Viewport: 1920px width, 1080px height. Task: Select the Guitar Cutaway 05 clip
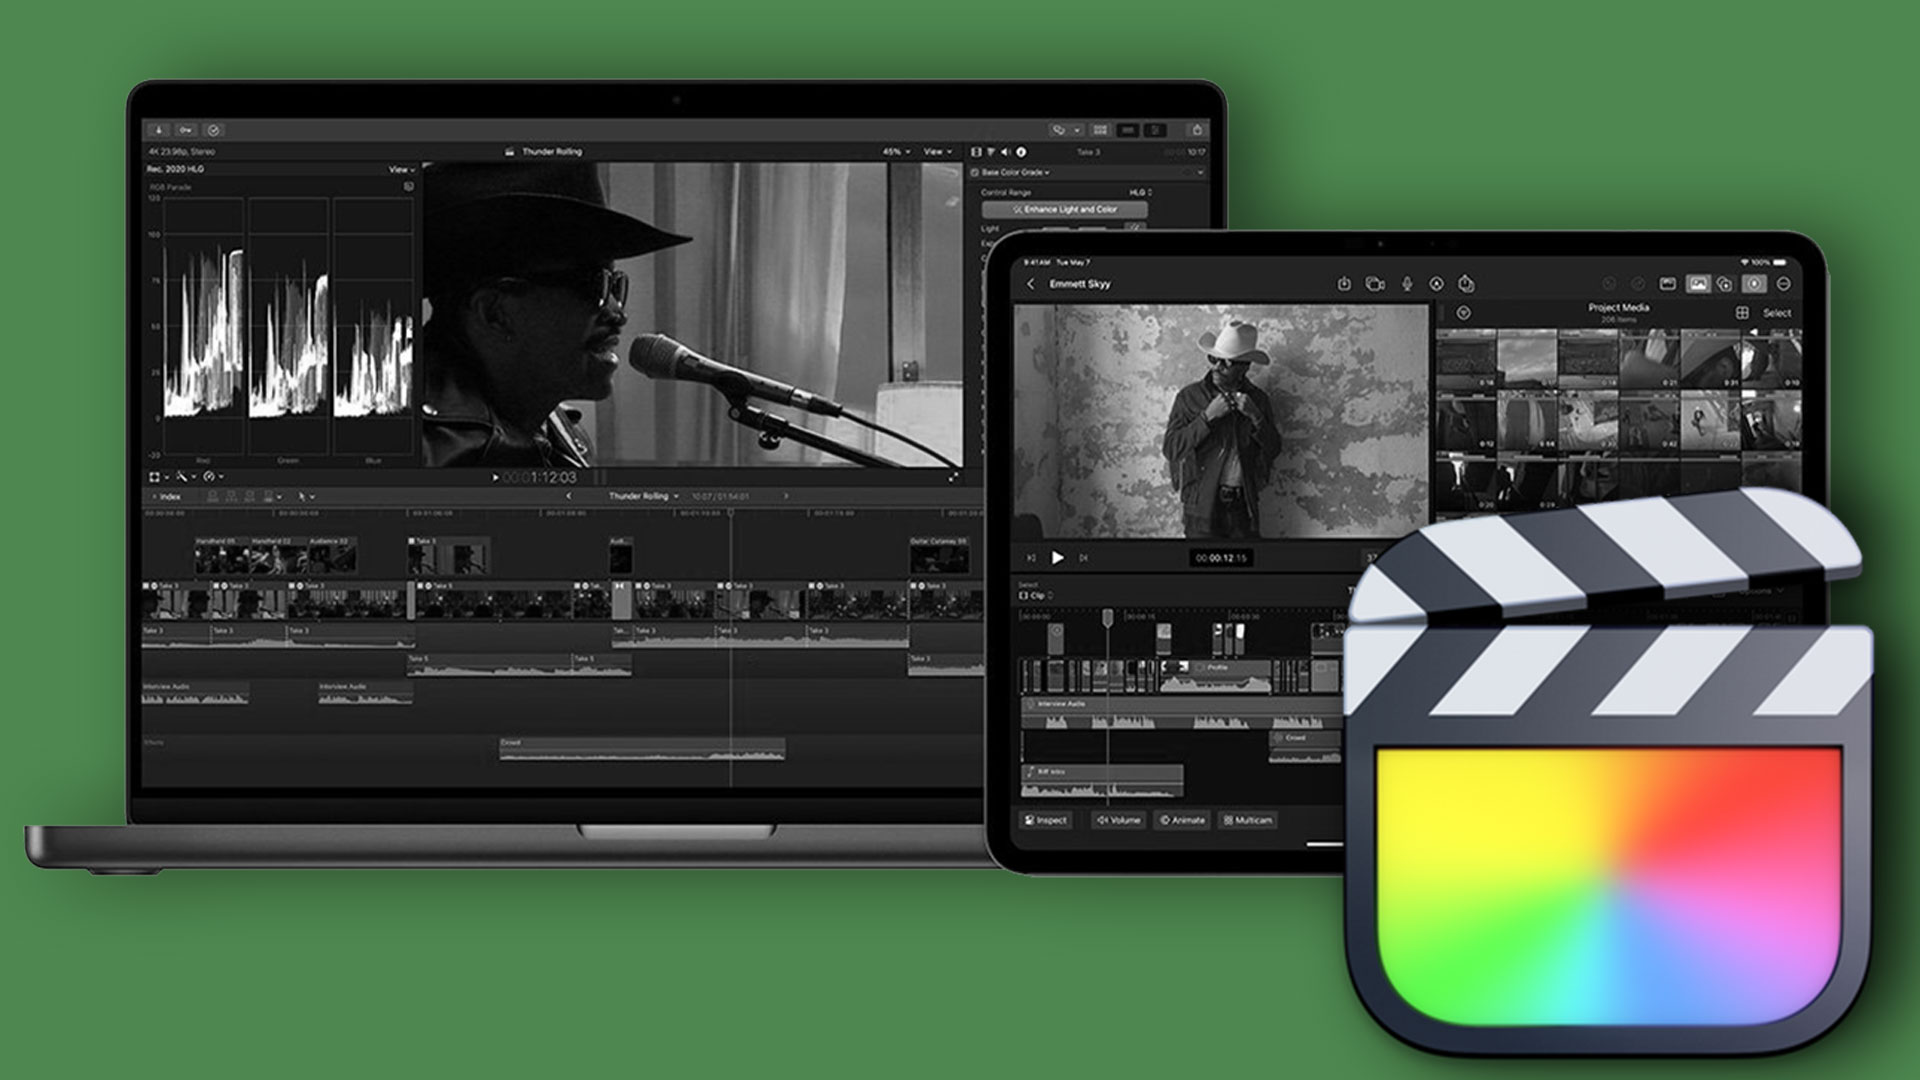[x=939, y=555]
